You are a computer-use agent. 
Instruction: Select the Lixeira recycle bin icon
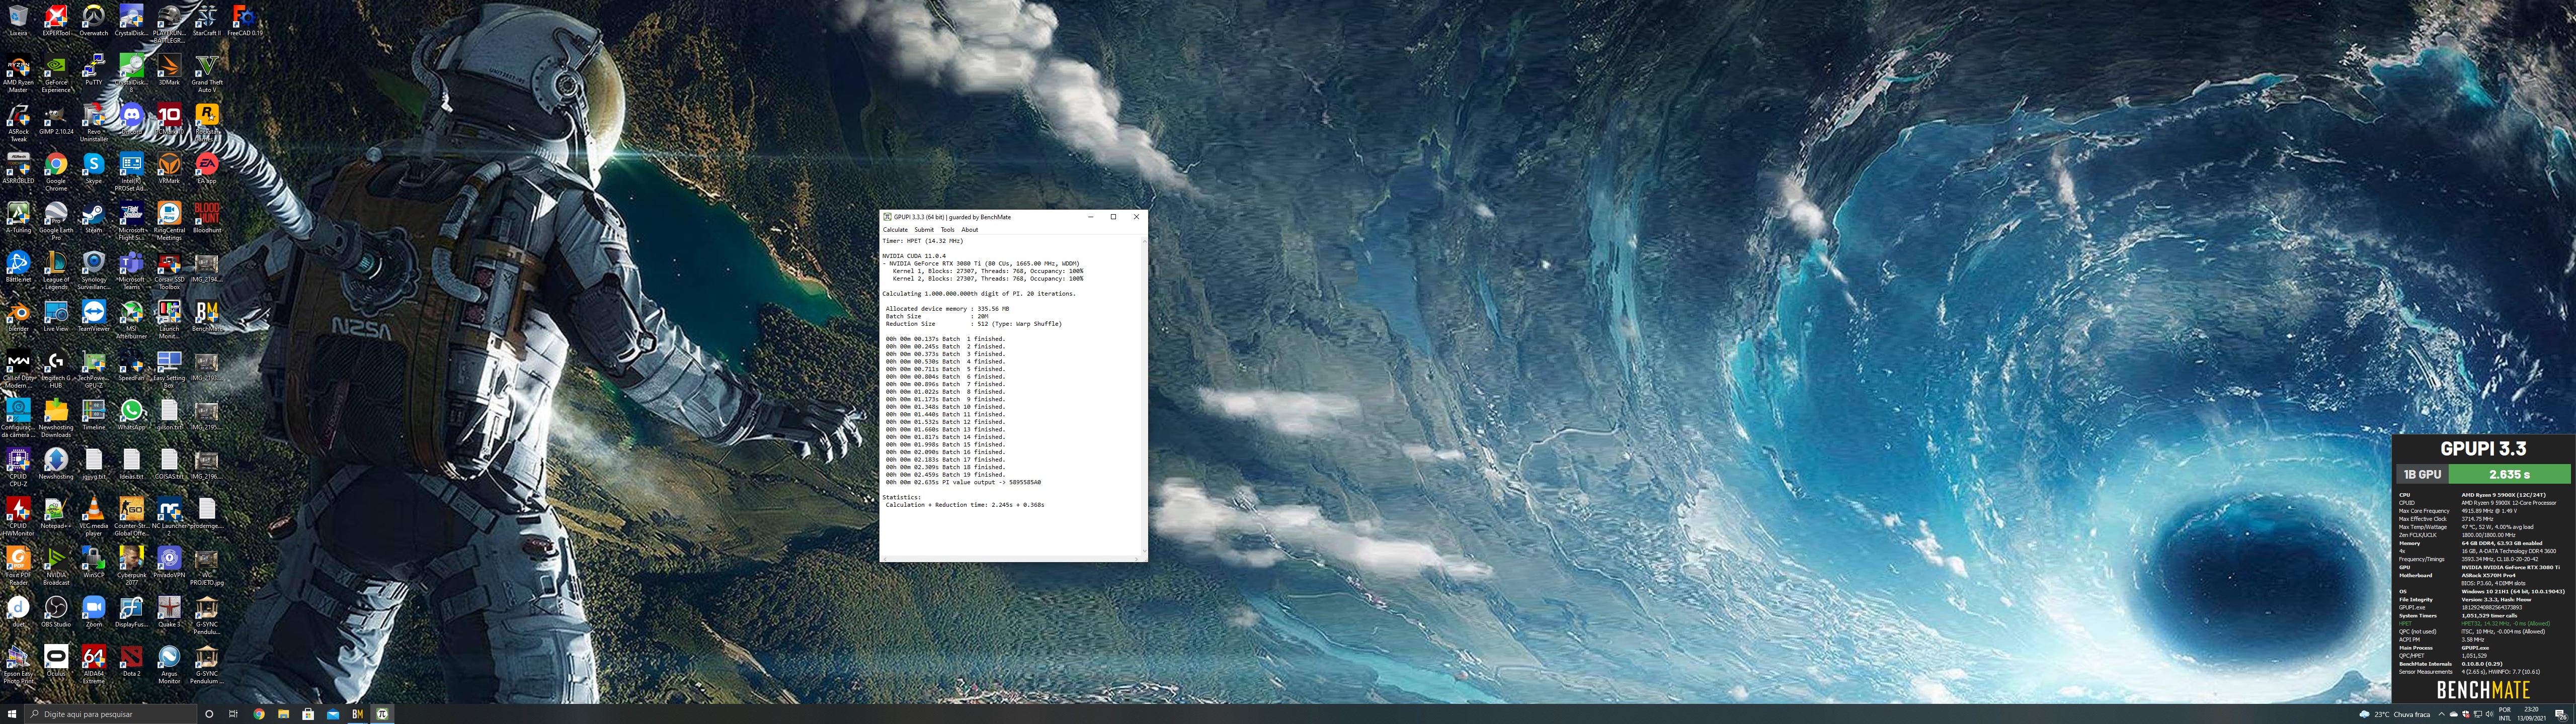pyautogui.click(x=18, y=21)
